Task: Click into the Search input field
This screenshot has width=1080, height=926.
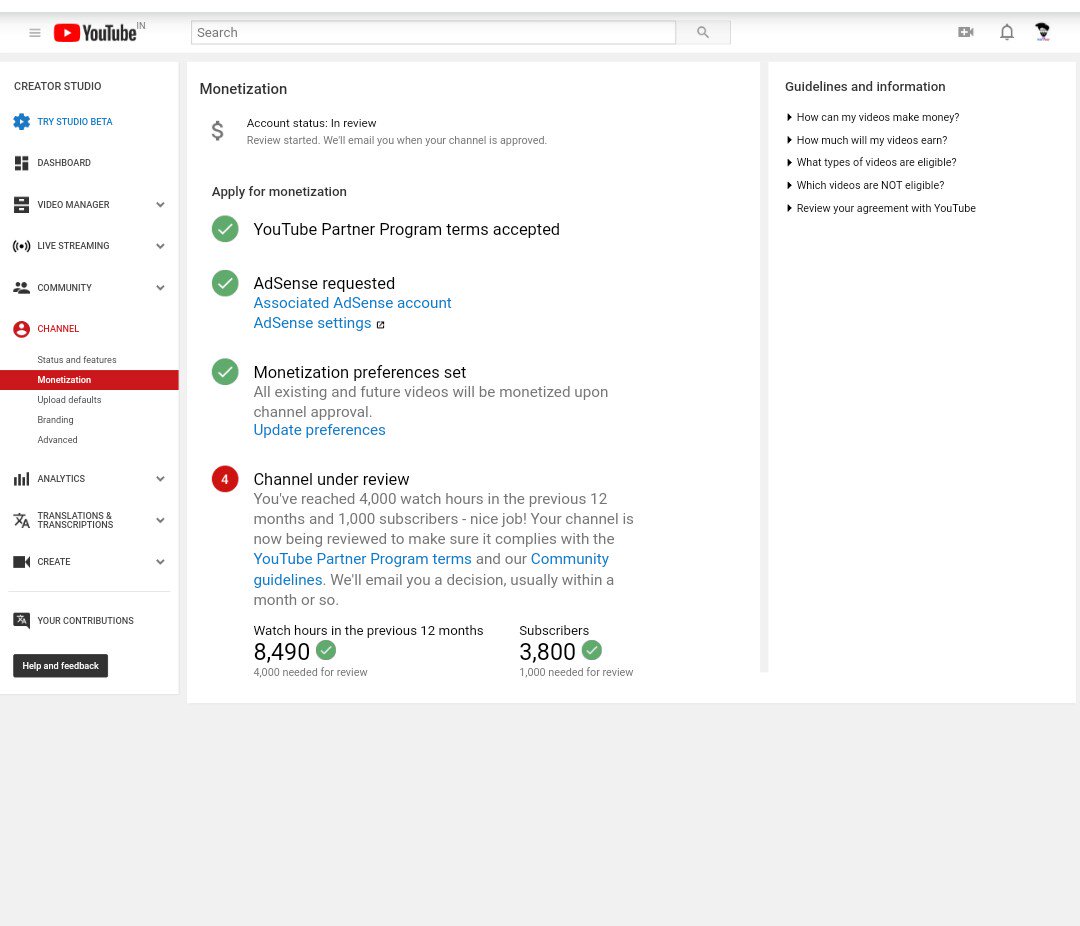Action: coord(433,32)
